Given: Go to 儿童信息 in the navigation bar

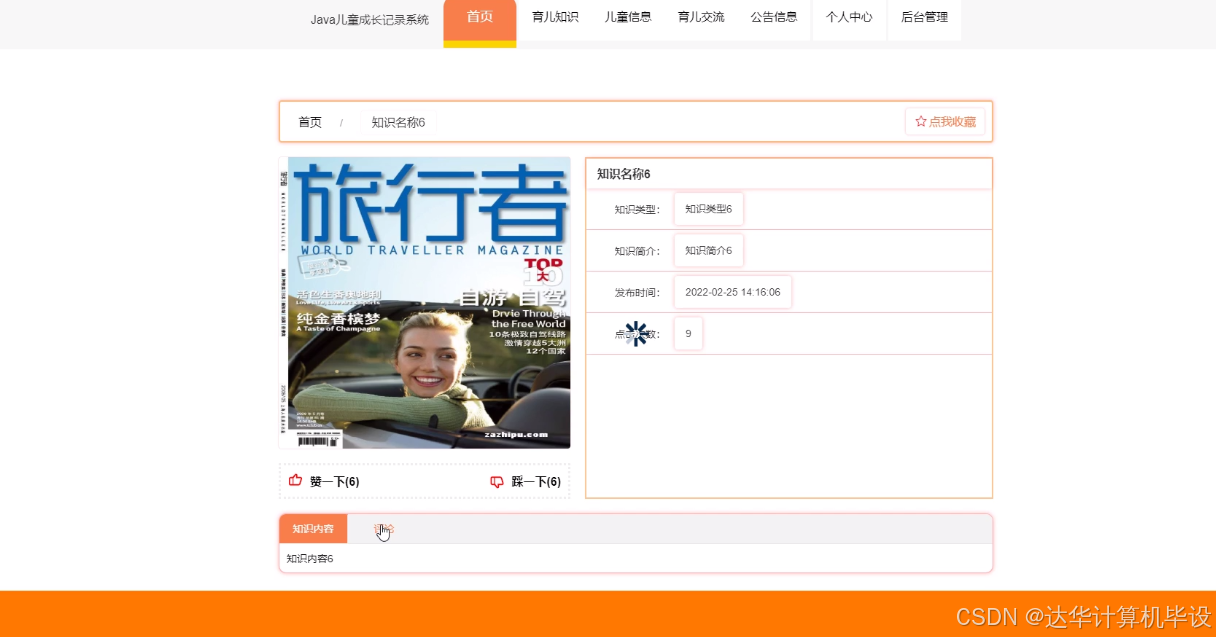Looking at the screenshot, I should (x=628, y=18).
